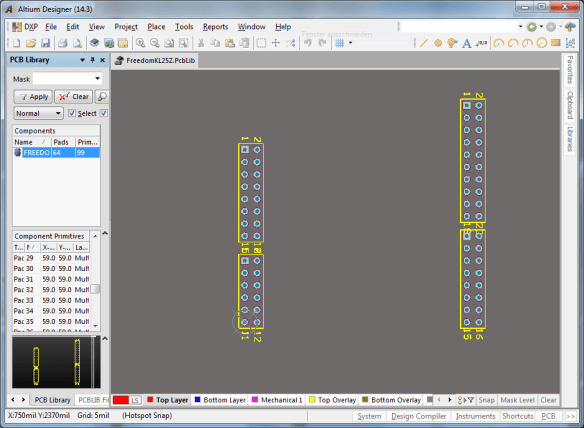Select the Place Via tool
The width and height of the screenshot is (584, 428).
pos(452,43)
